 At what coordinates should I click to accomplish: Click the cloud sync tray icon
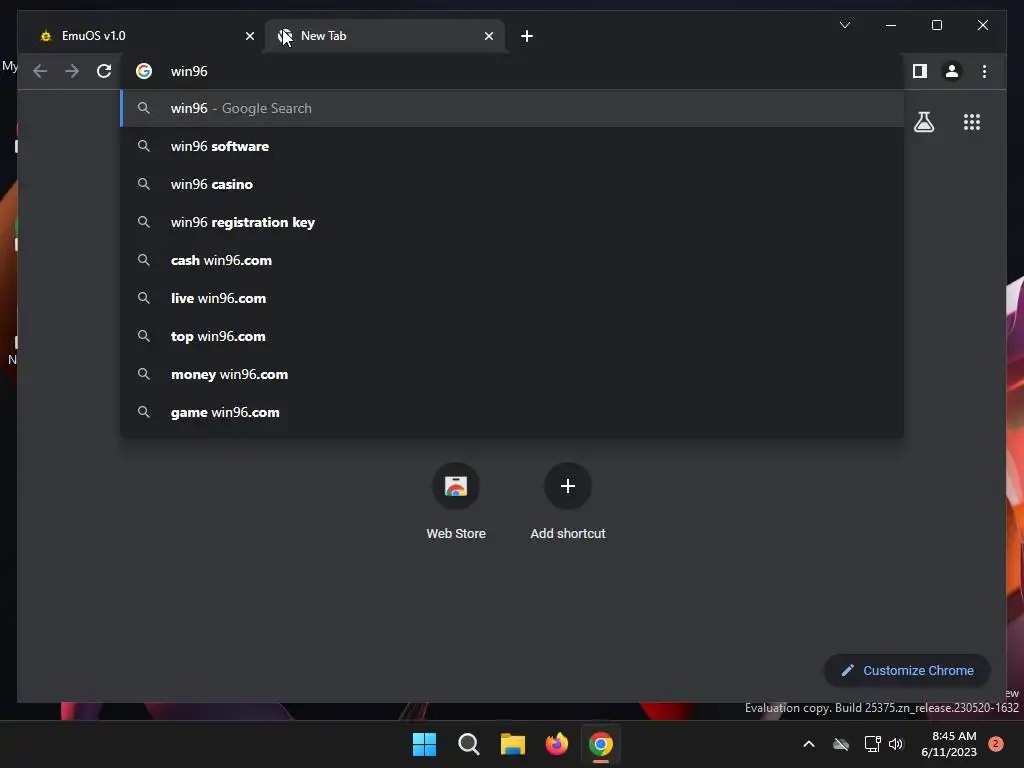click(841, 744)
